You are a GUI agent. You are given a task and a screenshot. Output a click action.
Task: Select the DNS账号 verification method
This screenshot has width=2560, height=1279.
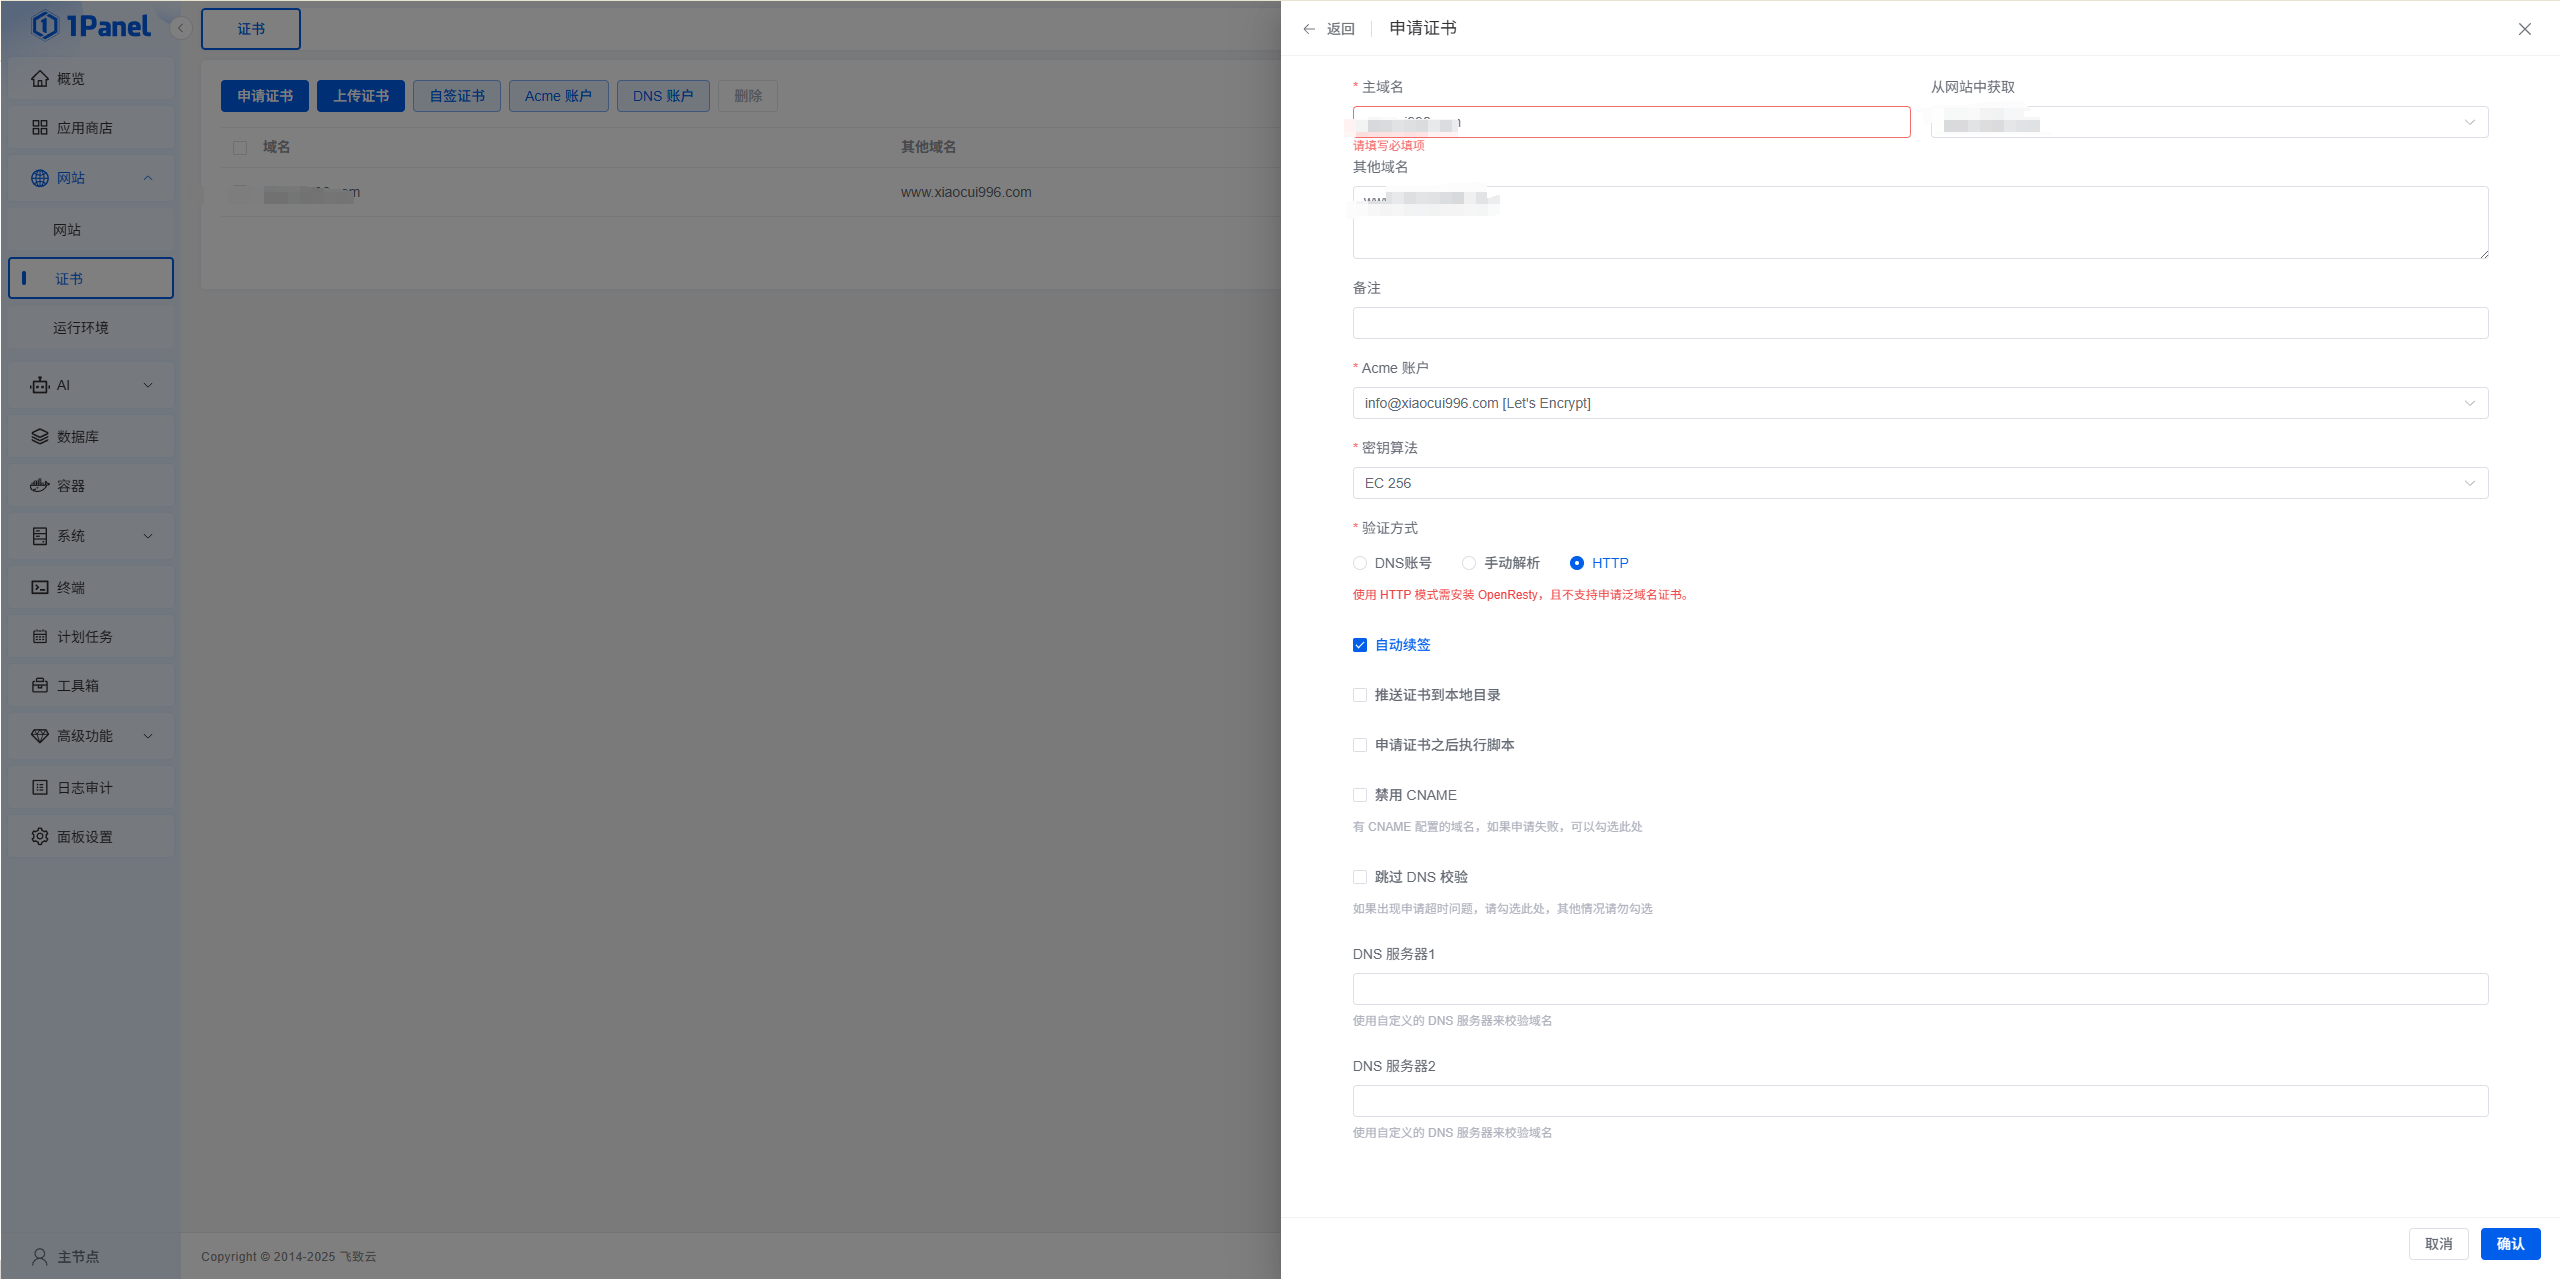click(1360, 563)
